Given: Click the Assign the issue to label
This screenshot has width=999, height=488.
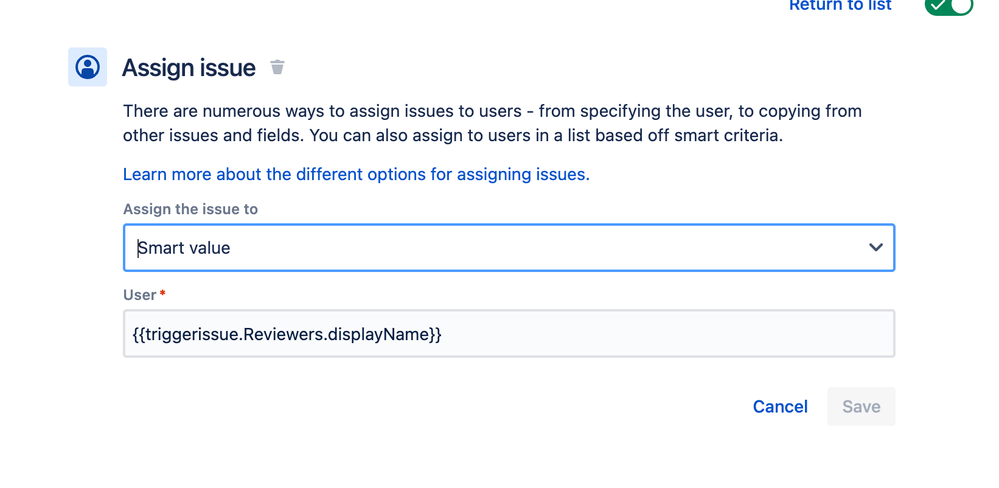Looking at the screenshot, I should click(x=190, y=209).
